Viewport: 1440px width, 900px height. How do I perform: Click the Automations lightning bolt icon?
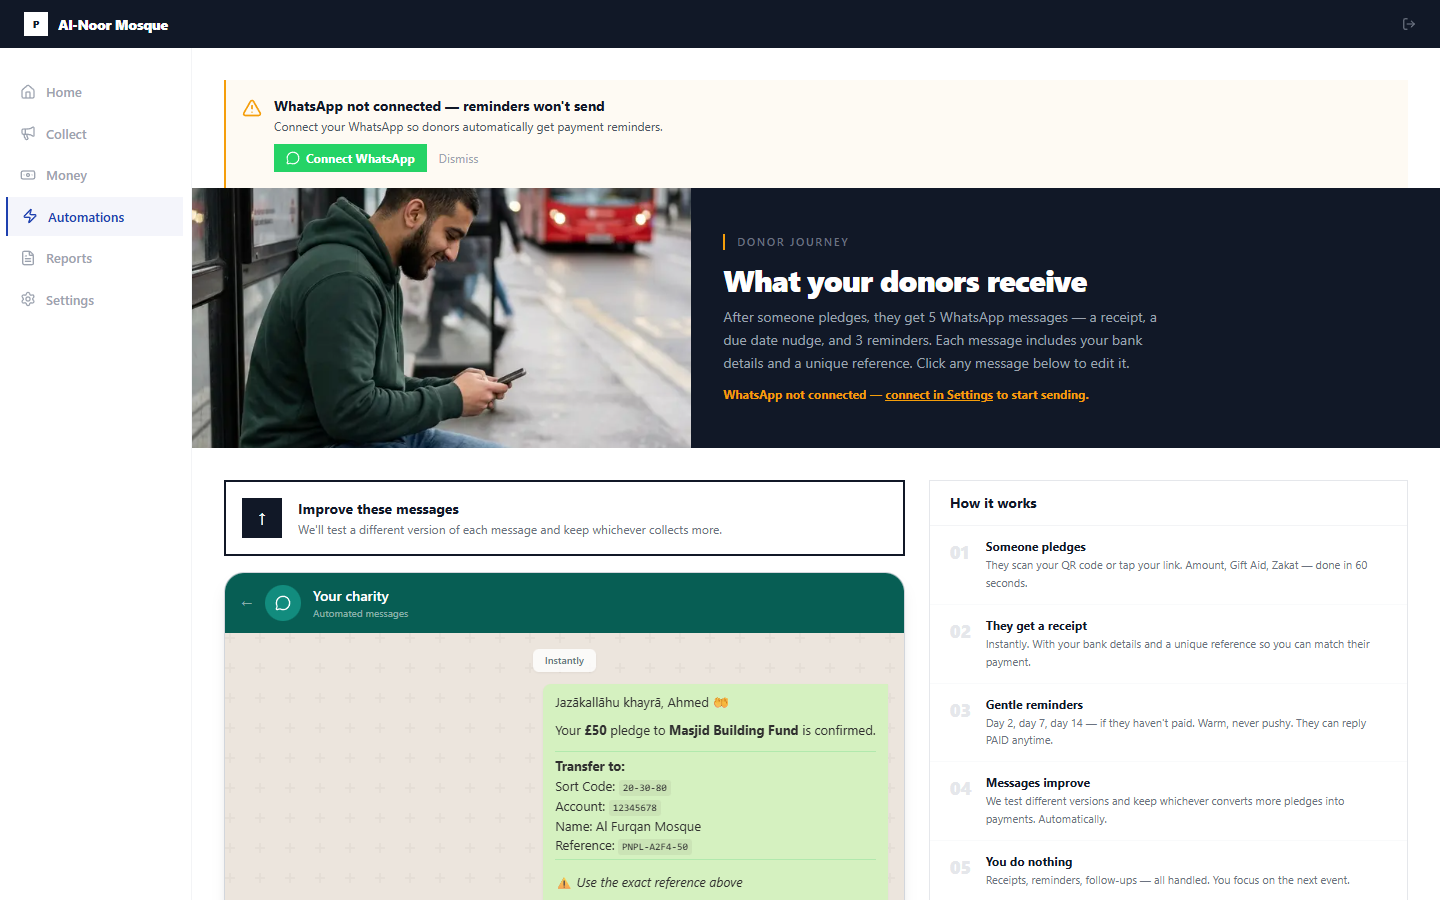tap(30, 217)
